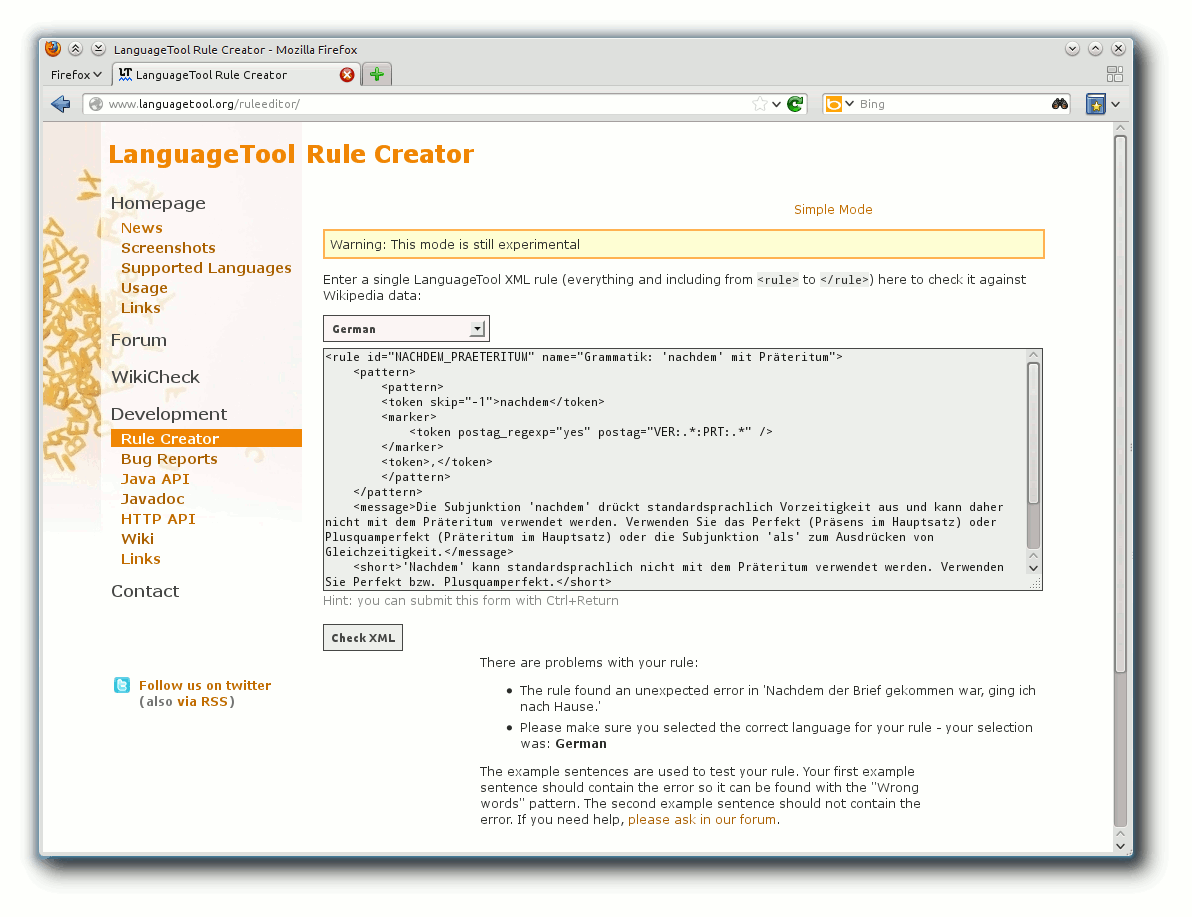
Task: Click the Bing search engine icon
Action: click(833, 104)
